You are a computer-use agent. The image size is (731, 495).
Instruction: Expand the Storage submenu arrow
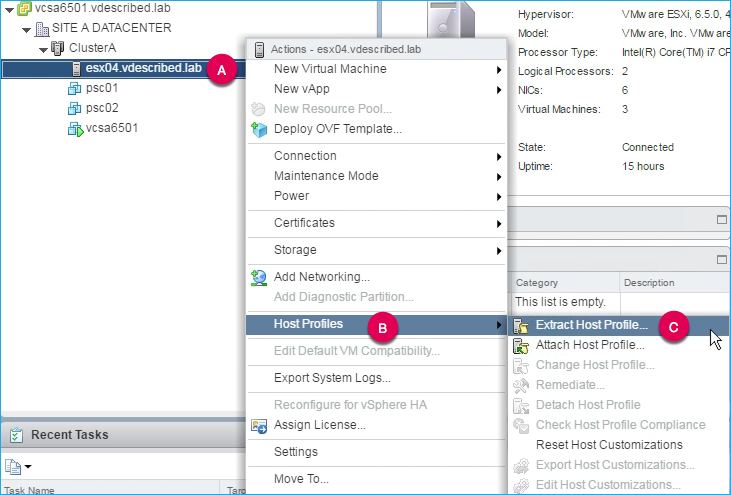pyautogui.click(x=499, y=251)
